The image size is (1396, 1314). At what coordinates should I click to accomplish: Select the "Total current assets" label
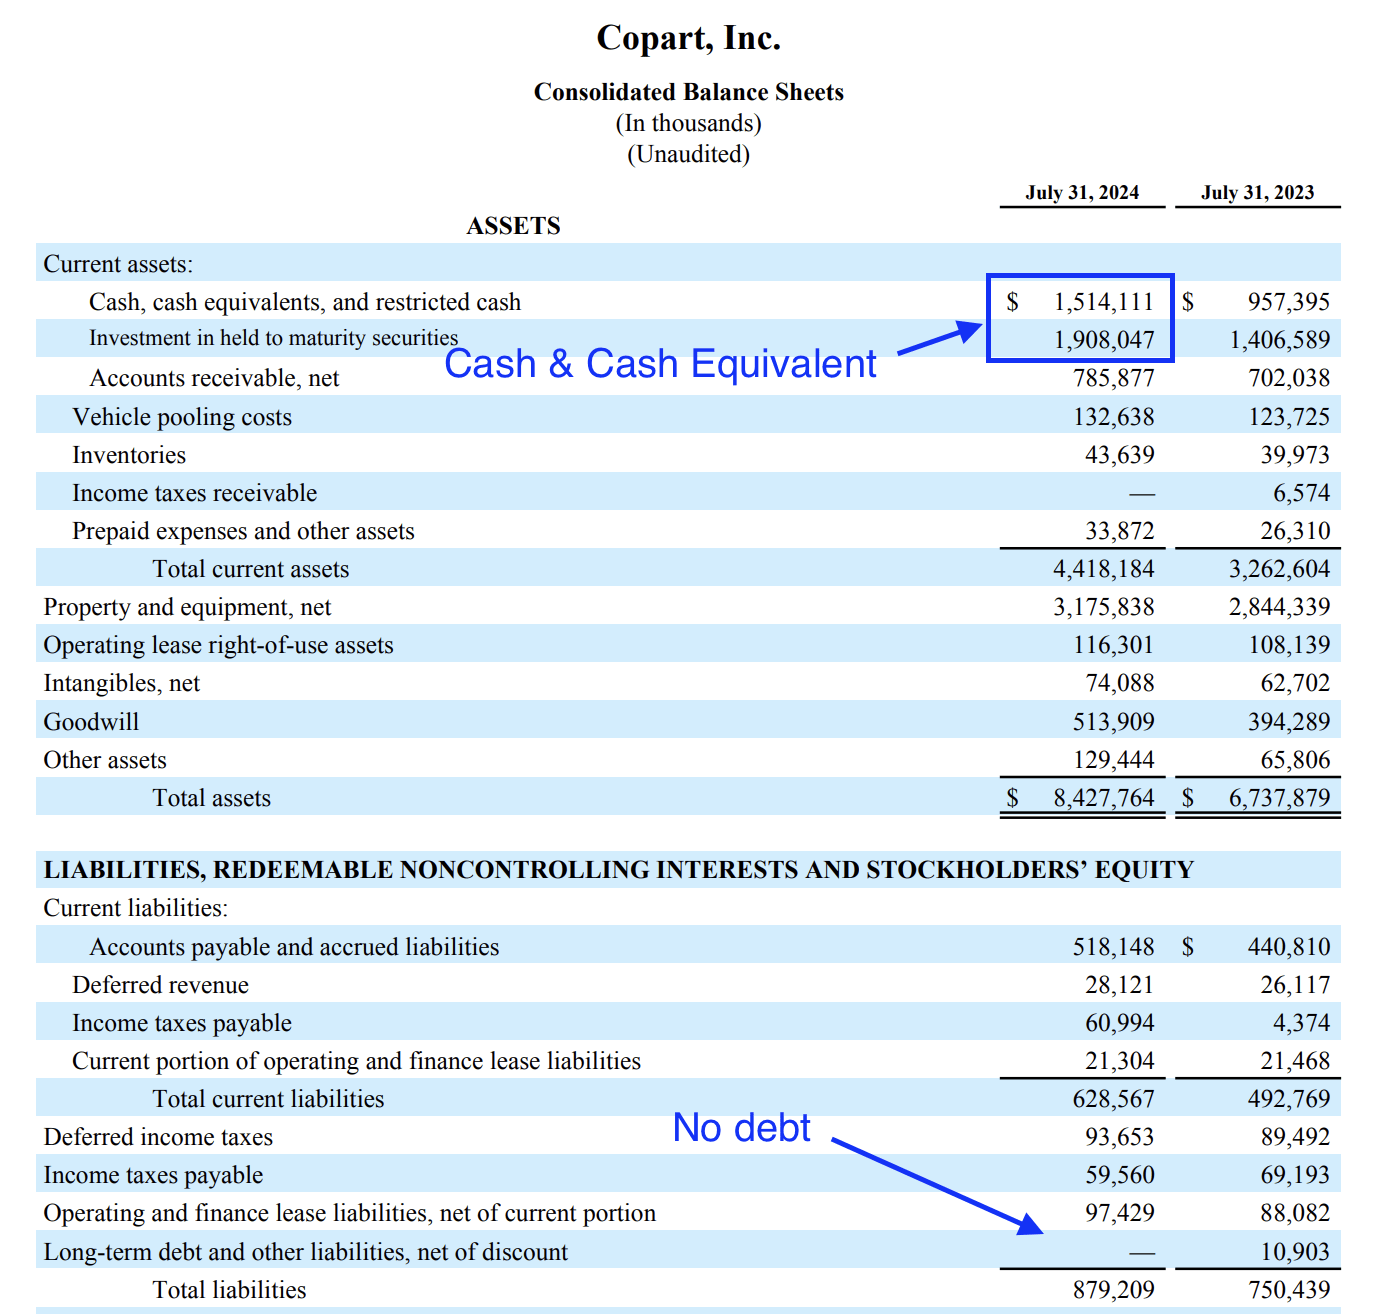[251, 569]
